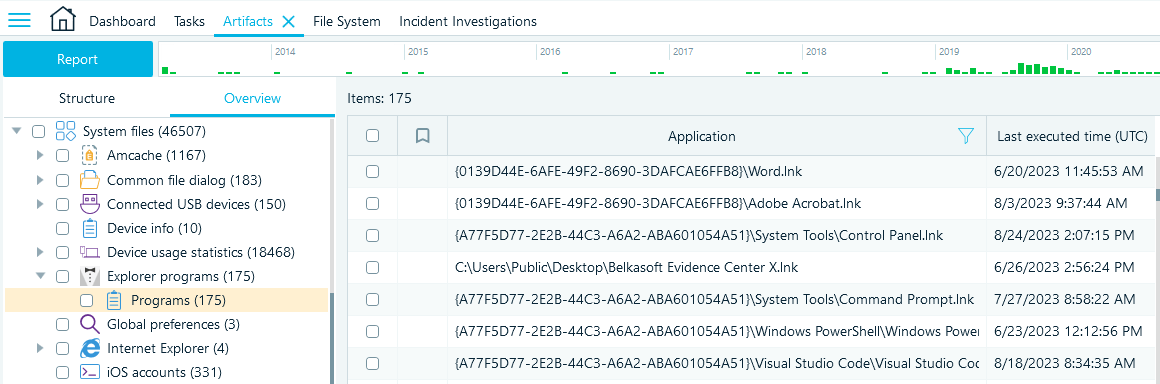Tick the checkbox for Command Prompt.lnk row
Image resolution: width=1160 pixels, height=384 pixels.
point(372,300)
